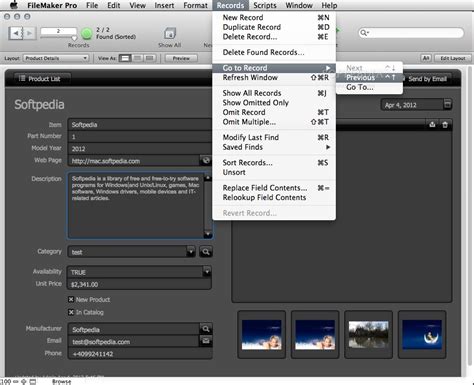474x385 pixels.
Task: Search by Category magnifier button
Action: [x=206, y=252]
